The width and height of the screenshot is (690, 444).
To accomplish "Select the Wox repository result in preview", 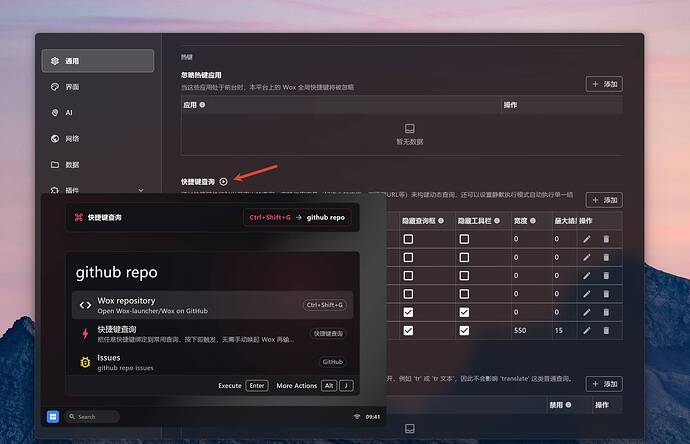I will click(213, 305).
